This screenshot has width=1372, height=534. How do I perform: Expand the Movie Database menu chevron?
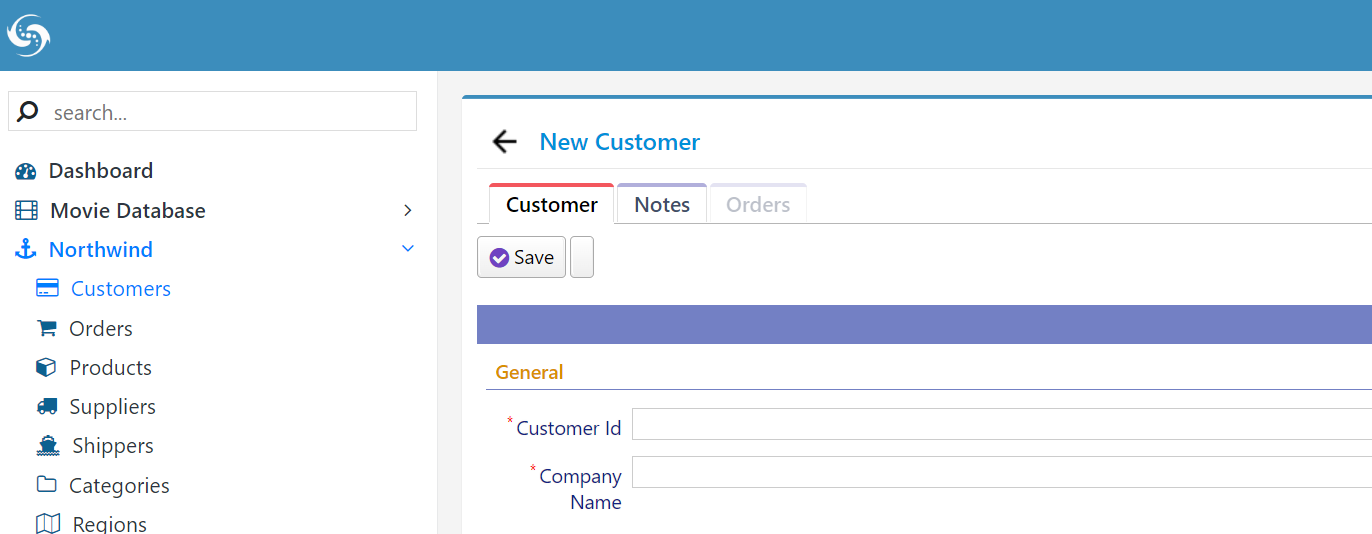tap(407, 210)
